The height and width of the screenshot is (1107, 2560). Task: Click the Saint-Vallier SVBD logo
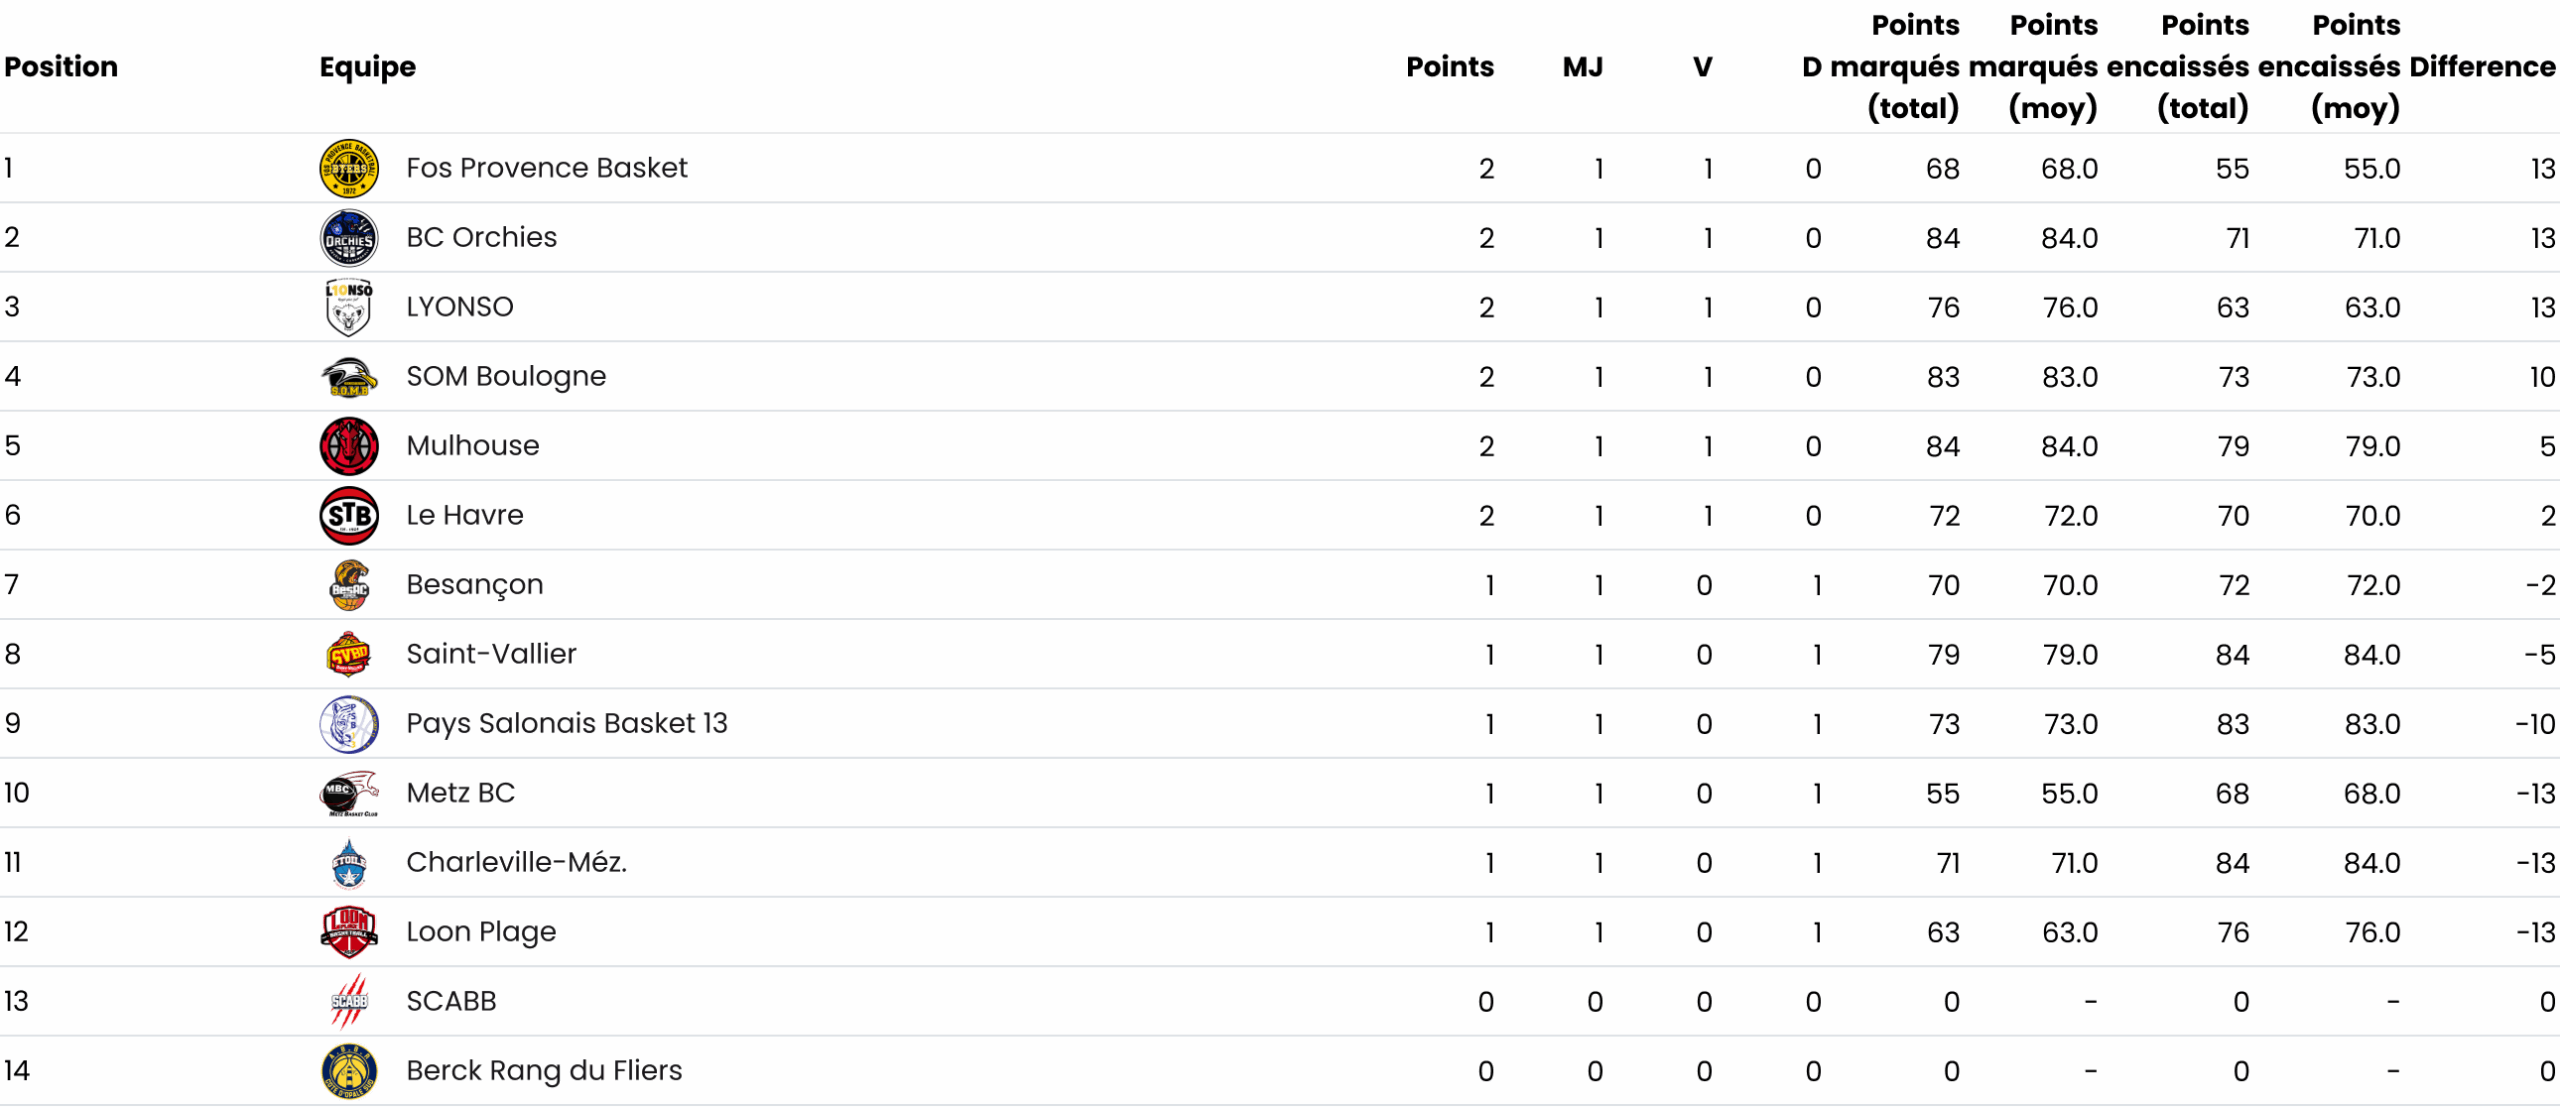tap(348, 655)
